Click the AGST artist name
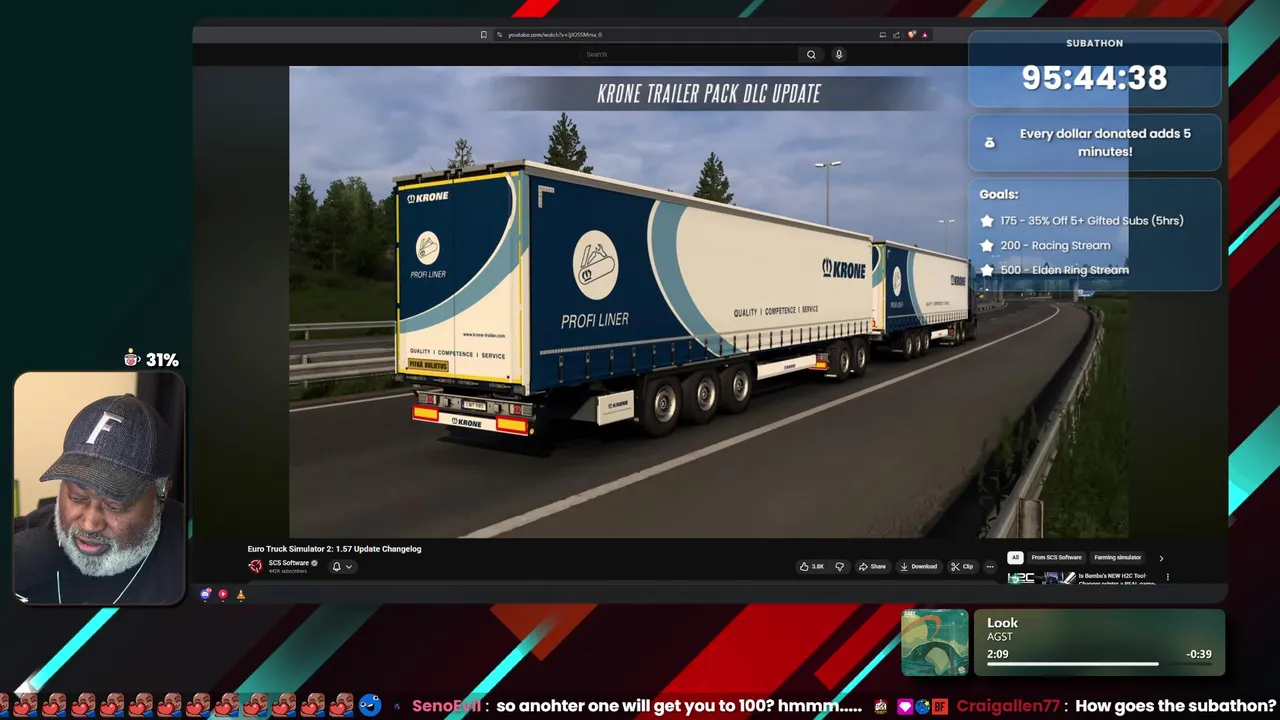This screenshot has width=1280, height=720. (999, 637)
